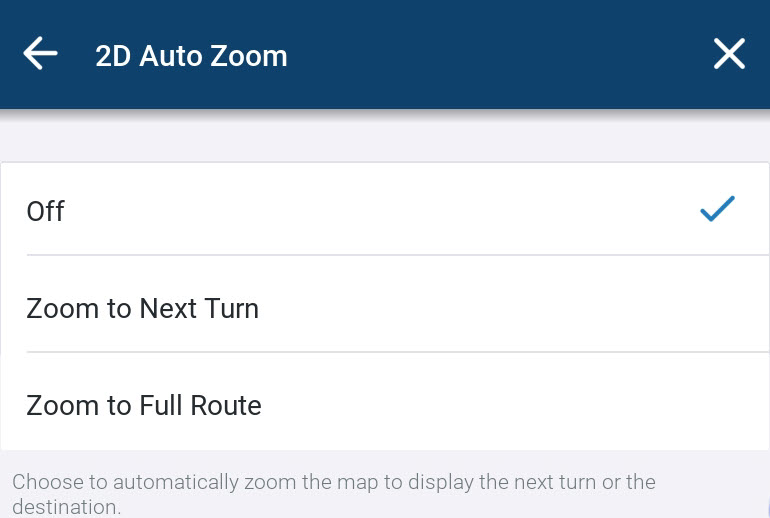Click the "Zoom to Next Turn" label
The width and height of the screenshot is (770, 518).
142,308
